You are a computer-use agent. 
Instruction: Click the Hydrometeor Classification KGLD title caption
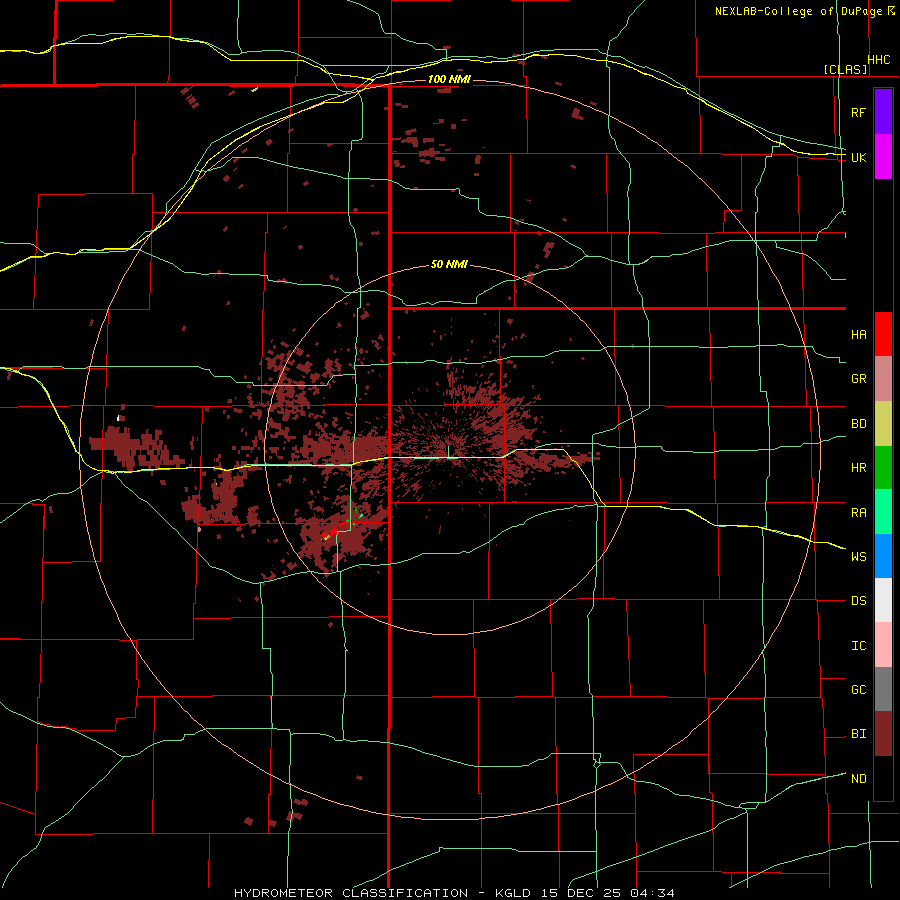pos(454,893)
